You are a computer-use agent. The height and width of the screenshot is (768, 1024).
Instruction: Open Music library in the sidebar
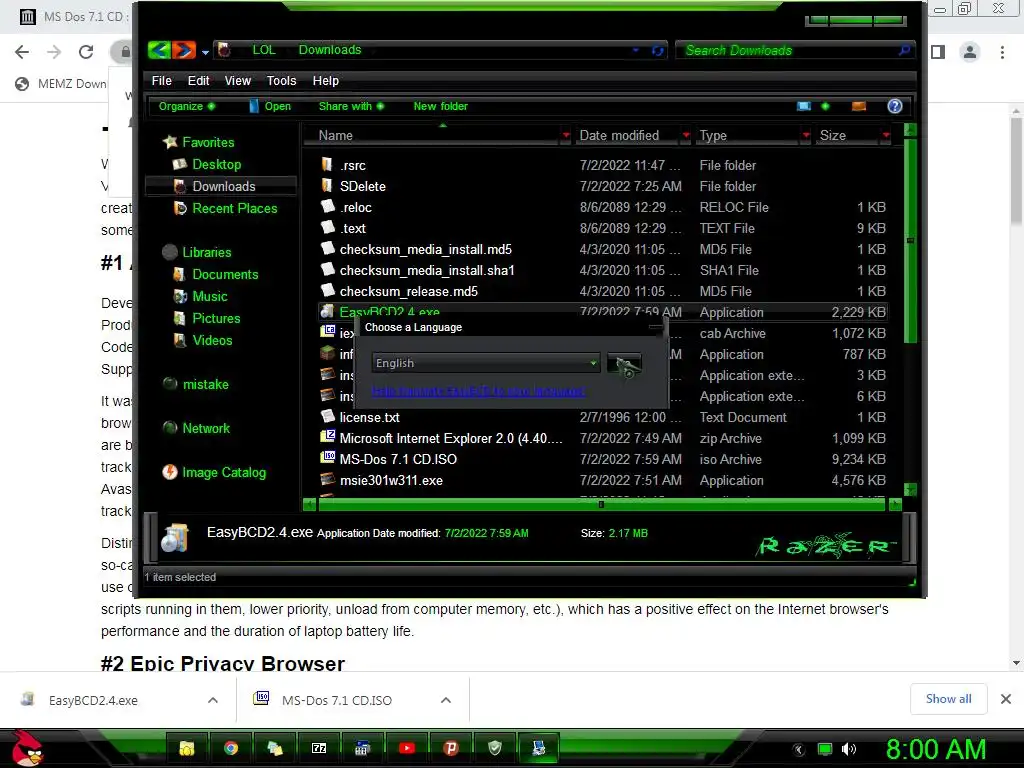[x=200, y=296]
